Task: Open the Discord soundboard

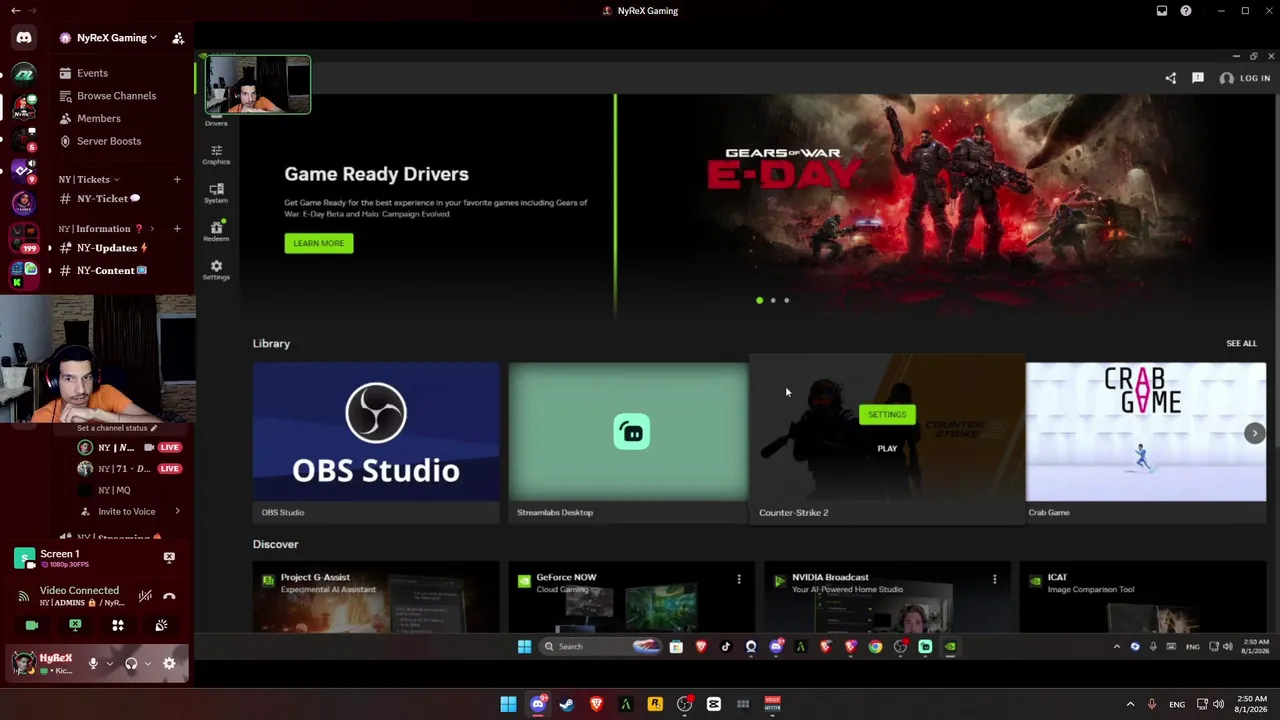Action: pyautogui.click(x=161, y=625)
